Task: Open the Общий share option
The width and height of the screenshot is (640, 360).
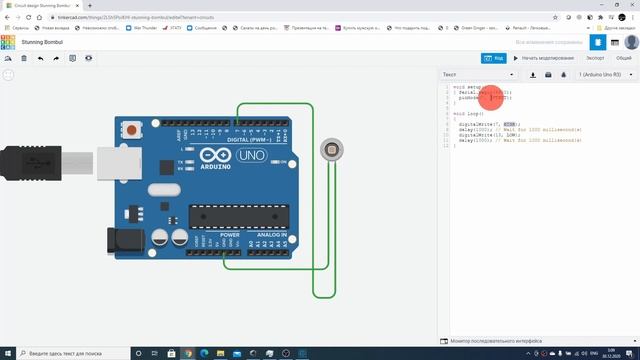Action: [x=623, y=58]
